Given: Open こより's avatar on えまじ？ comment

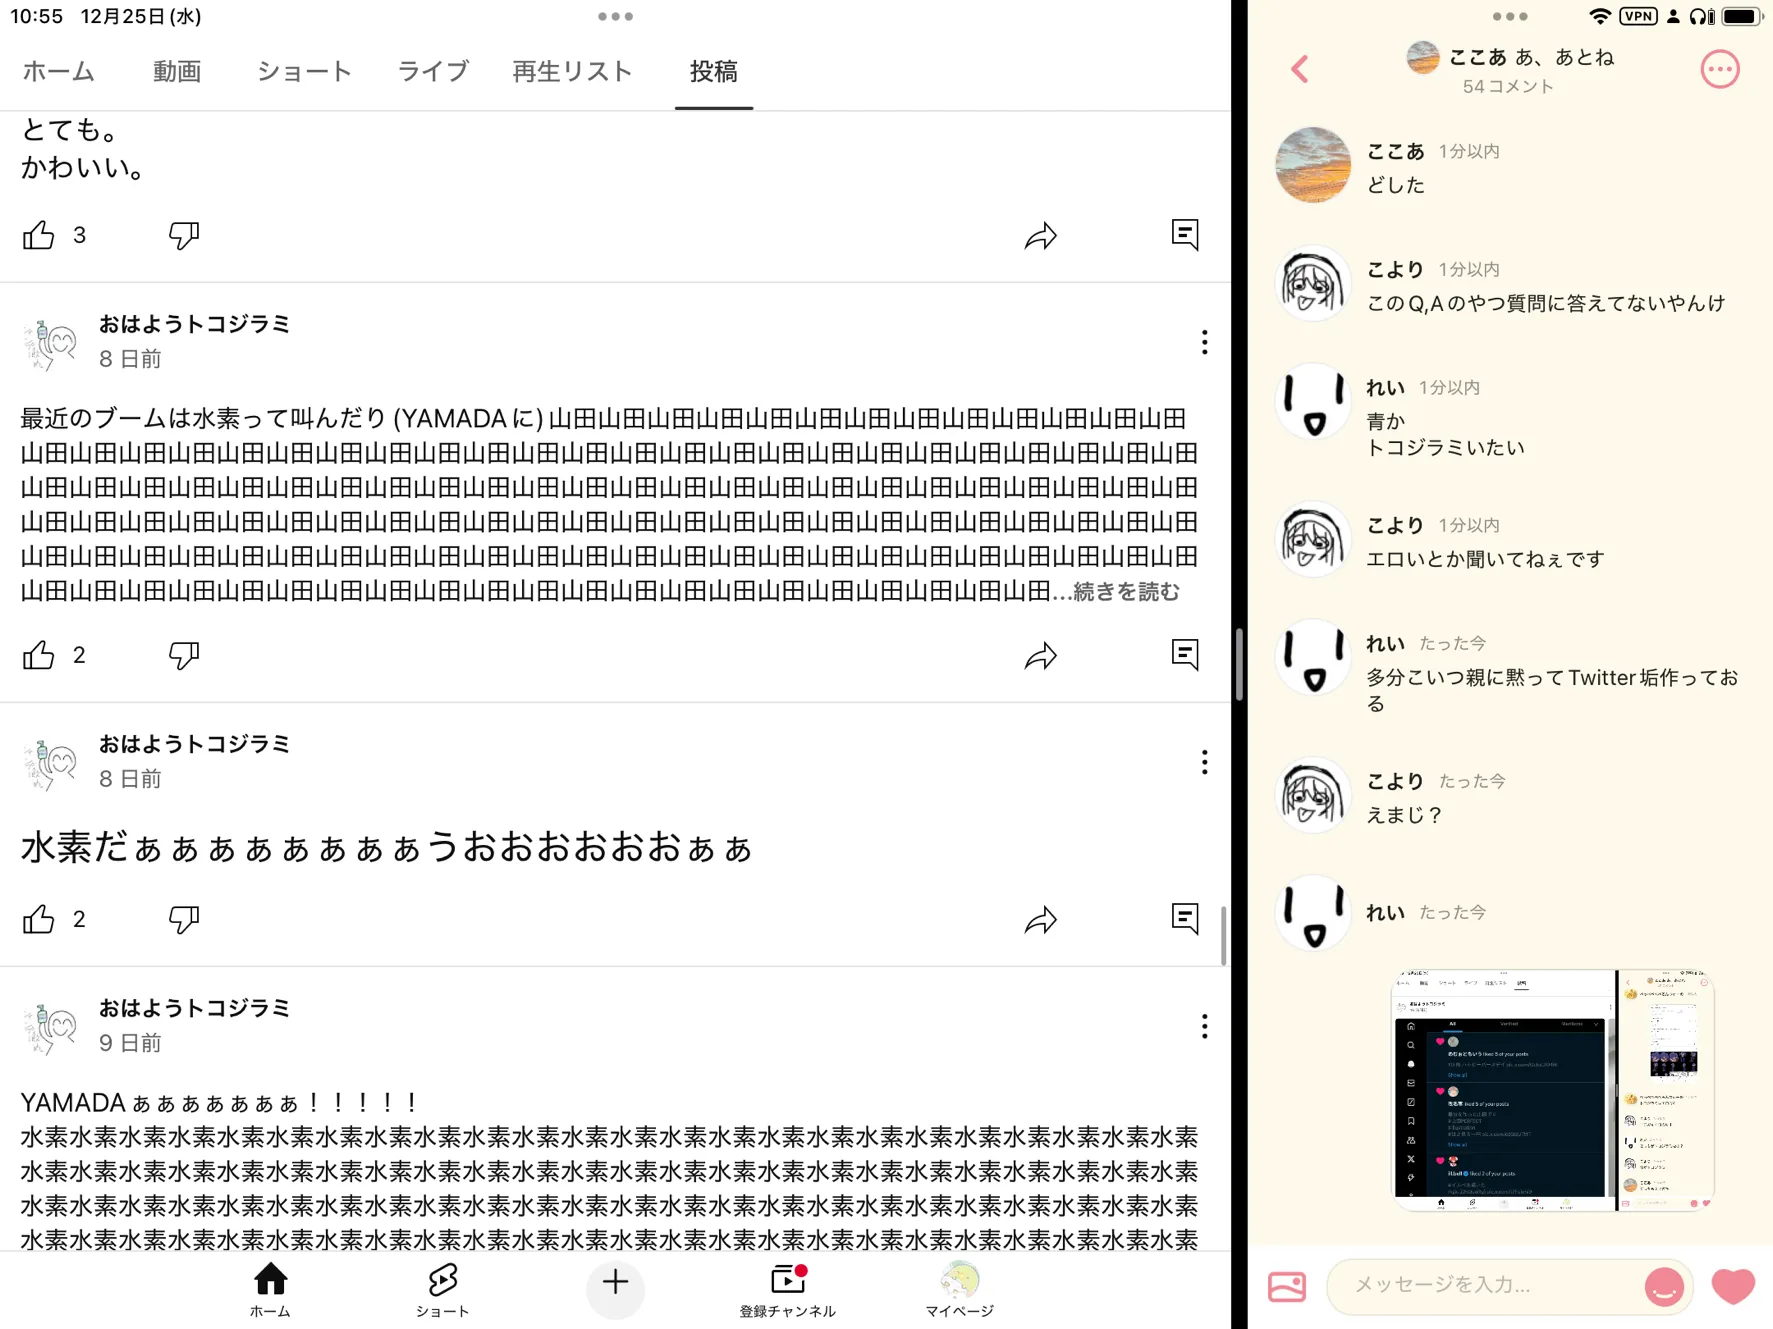Looking at the screenshot, I should click(x=1313, y=795).
